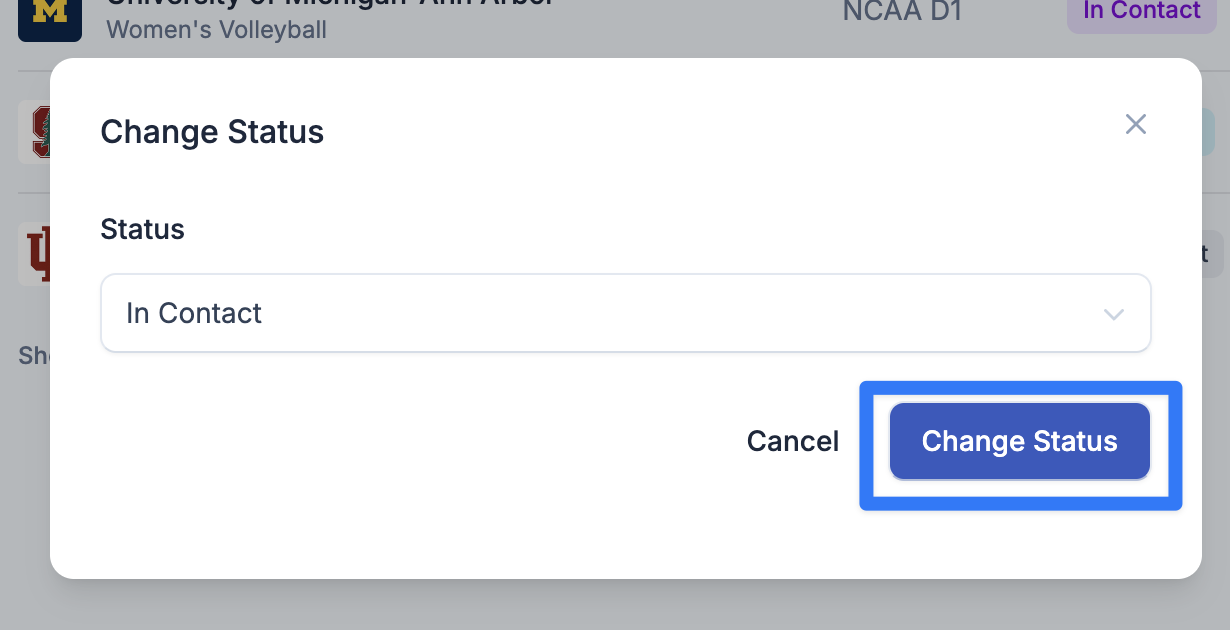The width and height of the screenshot is (1230, 630).
Task: Click the partially hidden Indiana University trident logo
Action: [x=34, y=253]
